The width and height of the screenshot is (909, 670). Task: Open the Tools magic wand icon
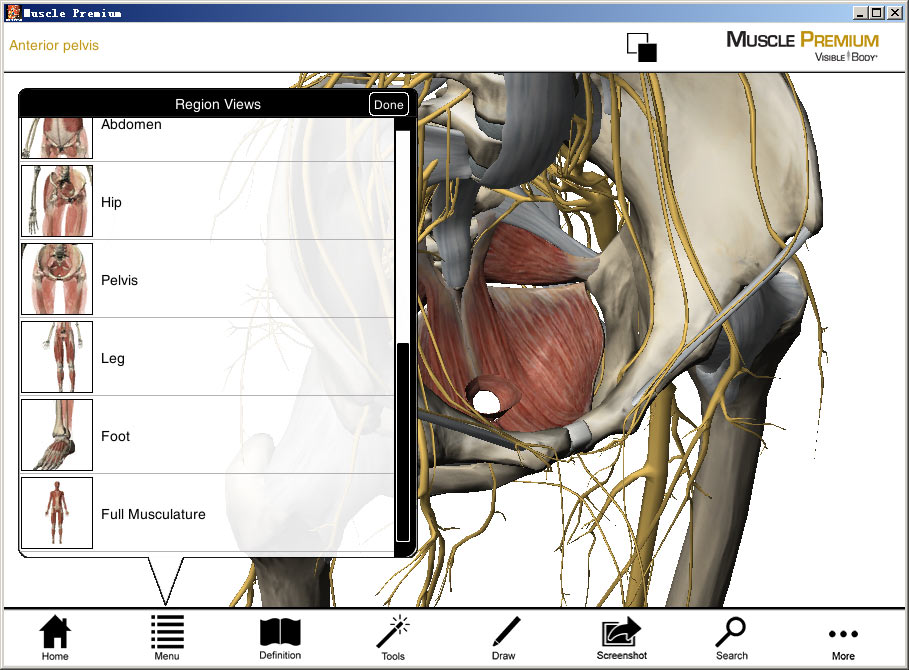coord(393,638)
